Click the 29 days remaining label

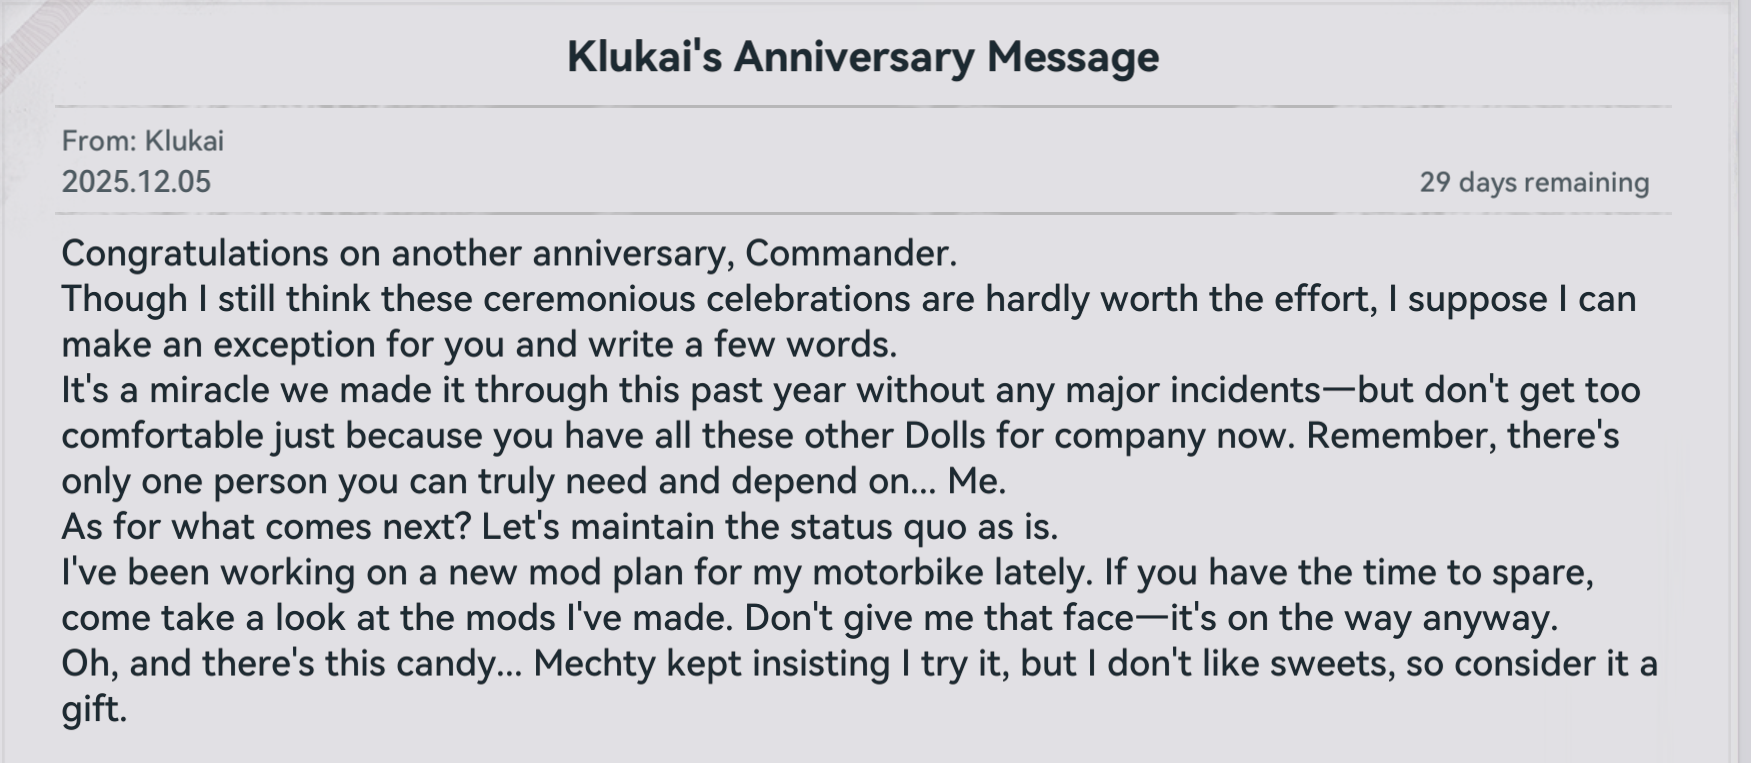pos(1533,183)
